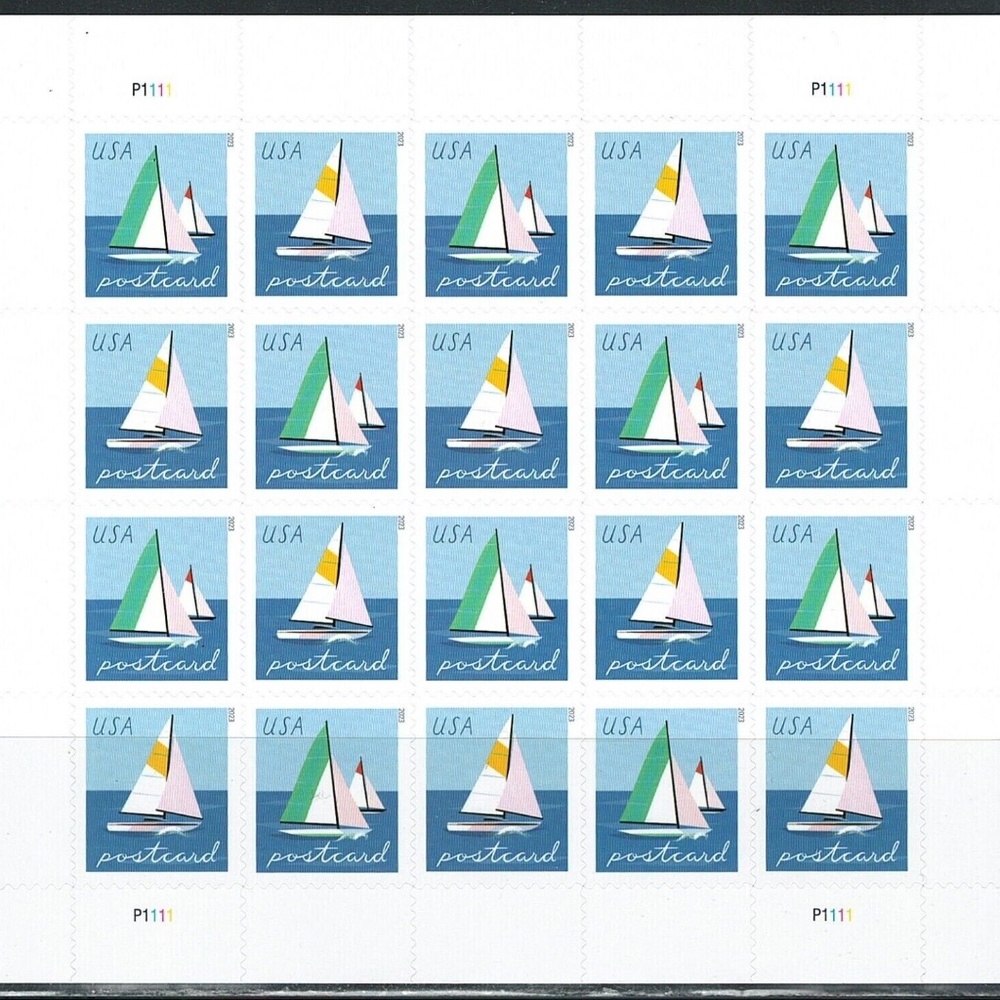Select the green-sail stamp, first row, first column
The width and height of the screenshot is (1000, 1000).
[x=156, y=215]
